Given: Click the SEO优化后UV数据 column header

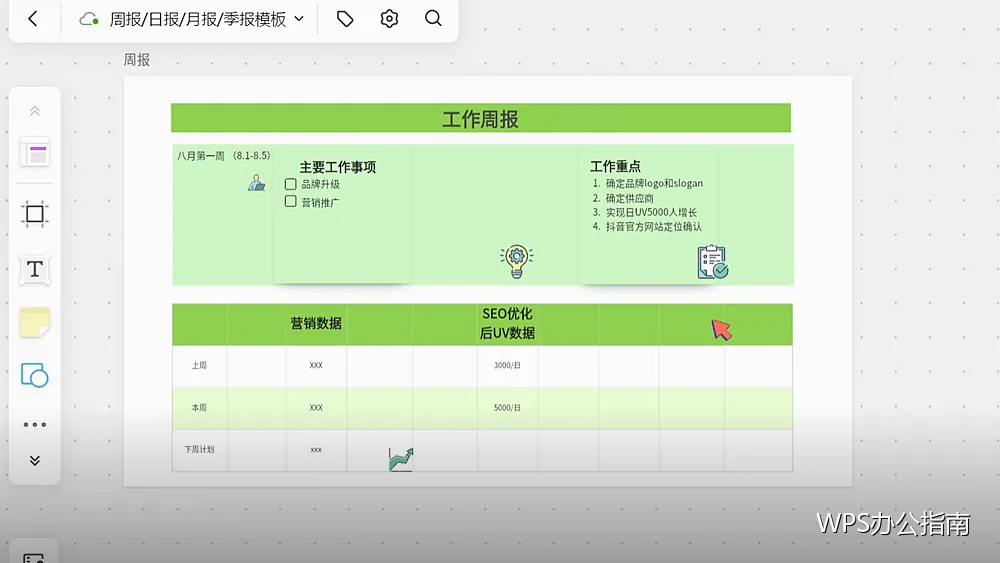Looking at the screenshot, I should (507, 323).
